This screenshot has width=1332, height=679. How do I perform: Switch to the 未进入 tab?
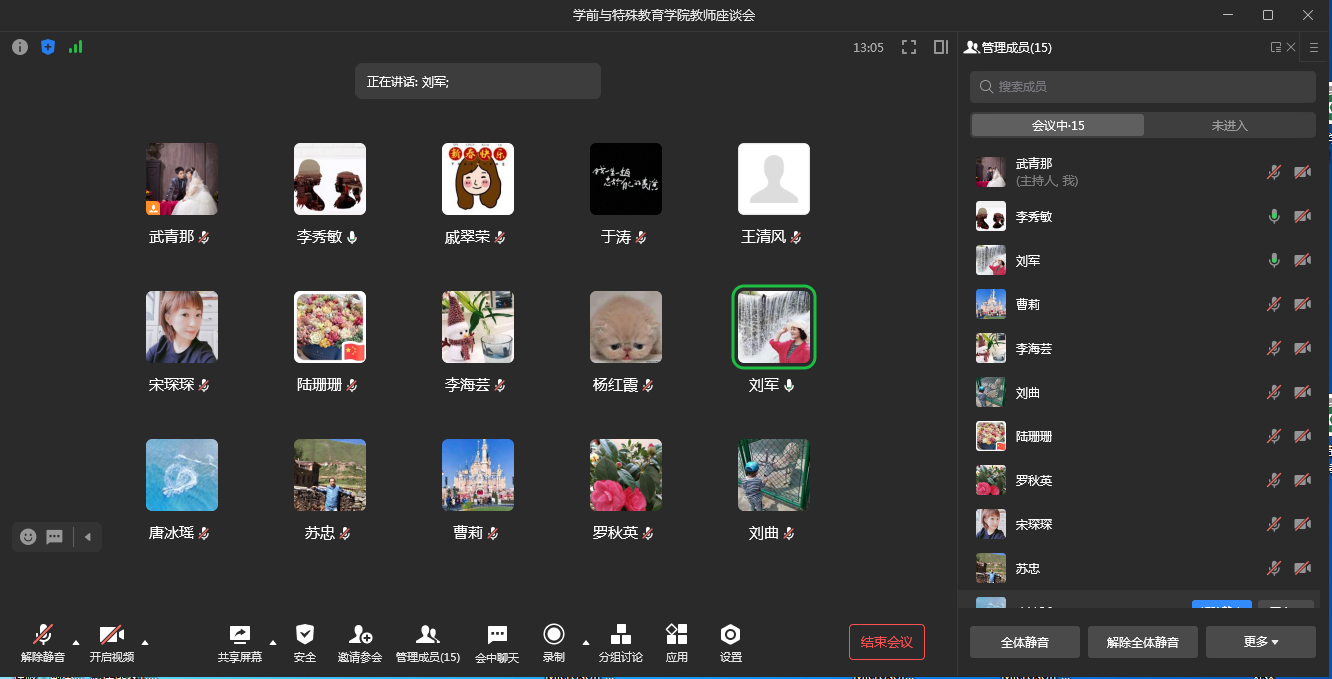(1229, 125)
